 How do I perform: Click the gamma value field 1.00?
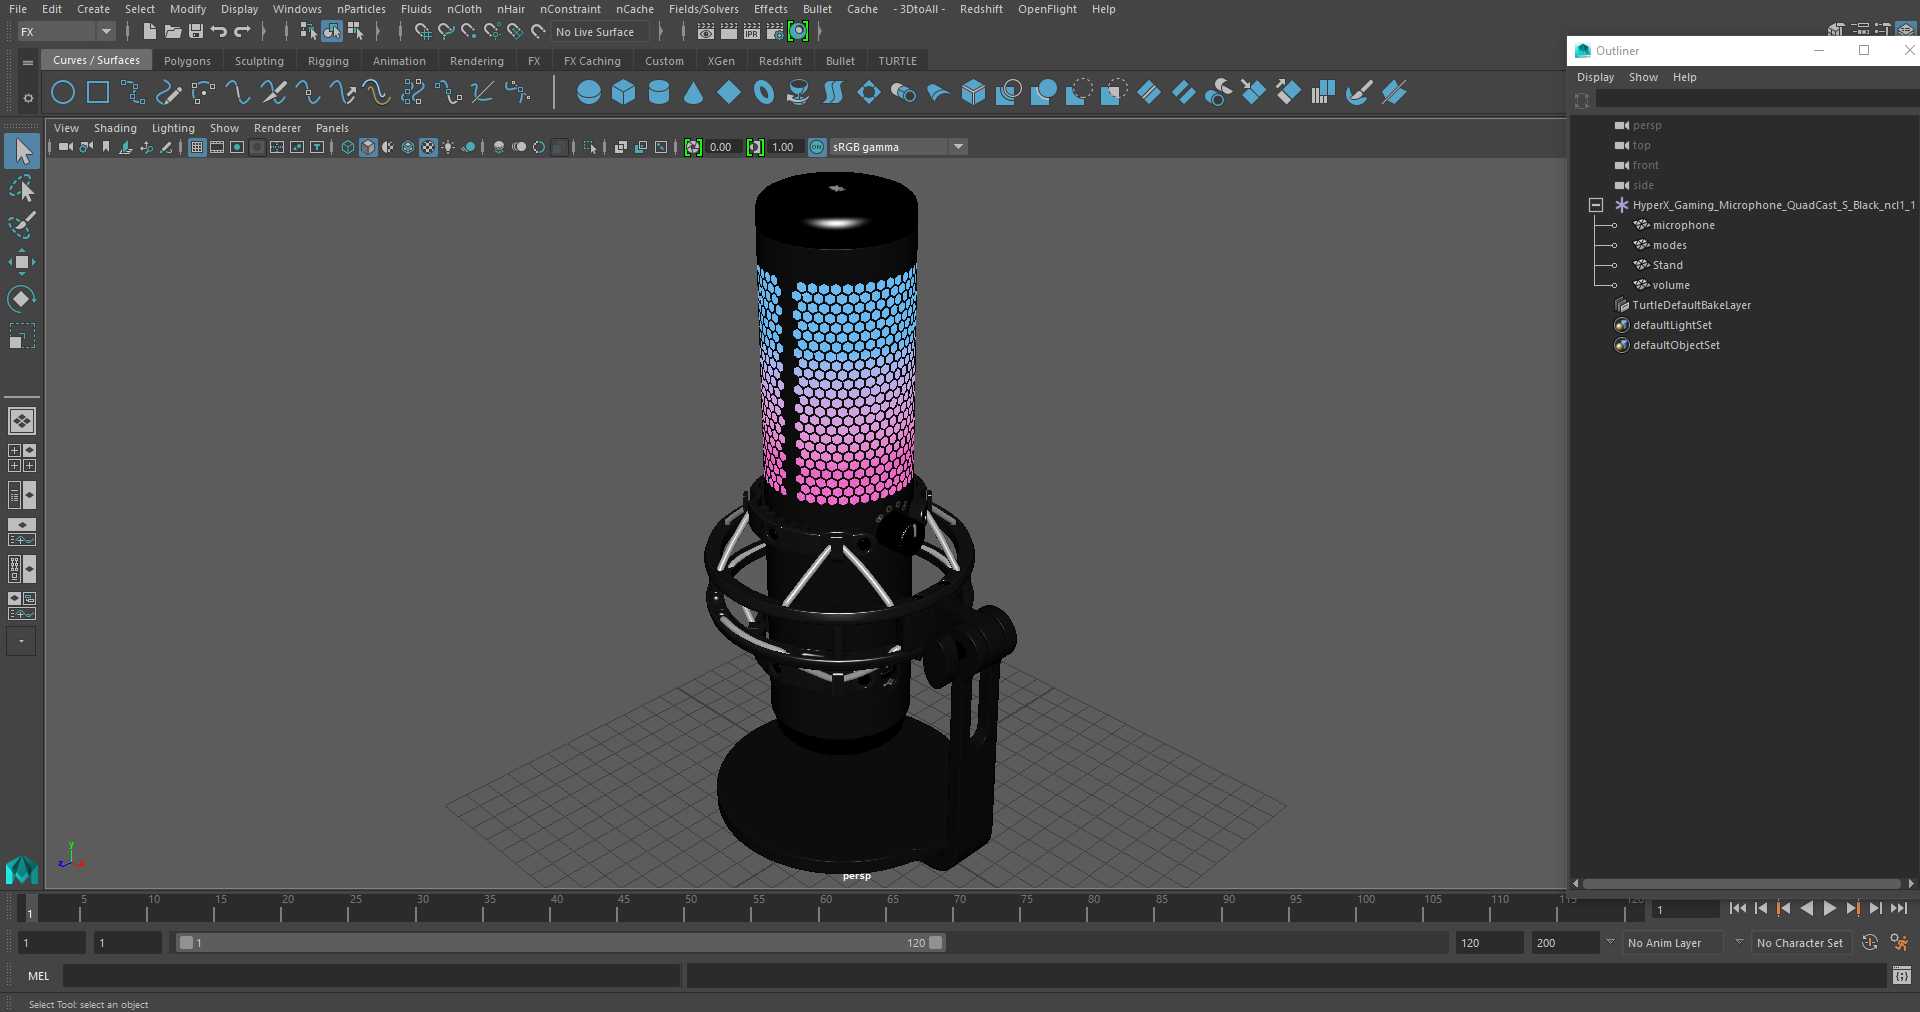[x=783, y=147]
